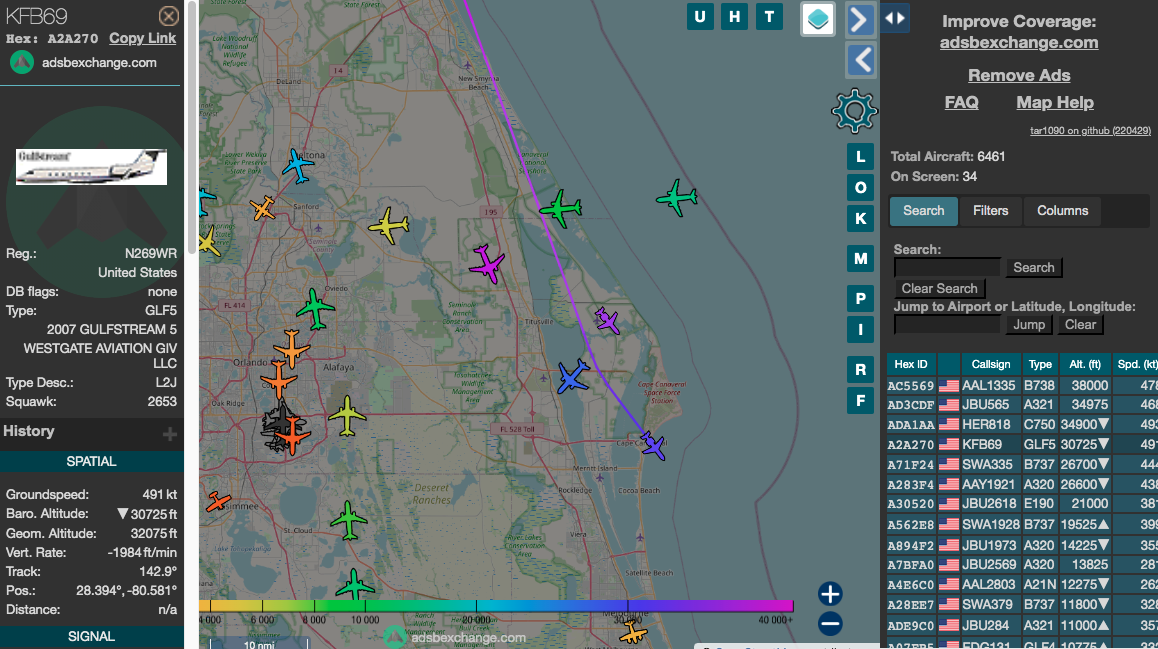Click the green aircraft offshore in the Atlantic
1158x649 pixels.
(x=676, y=197)
